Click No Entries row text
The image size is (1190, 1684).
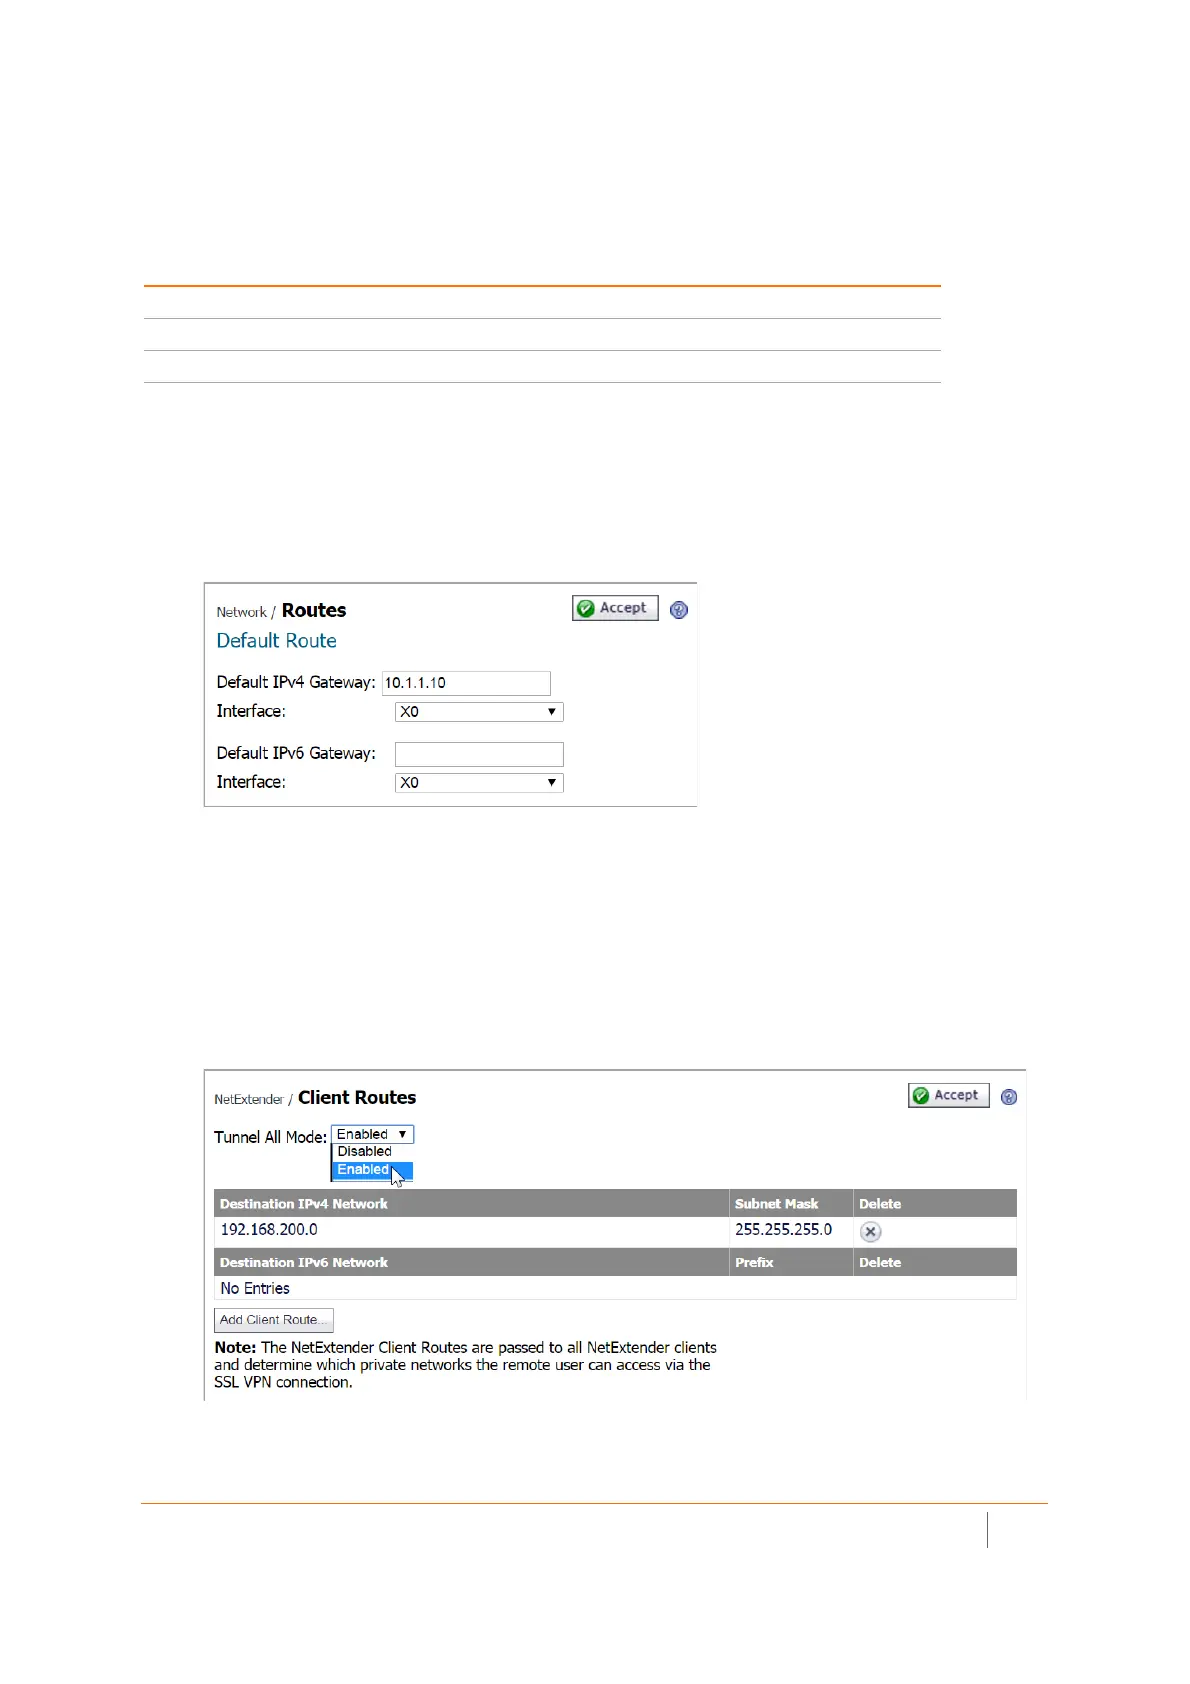255,1289
